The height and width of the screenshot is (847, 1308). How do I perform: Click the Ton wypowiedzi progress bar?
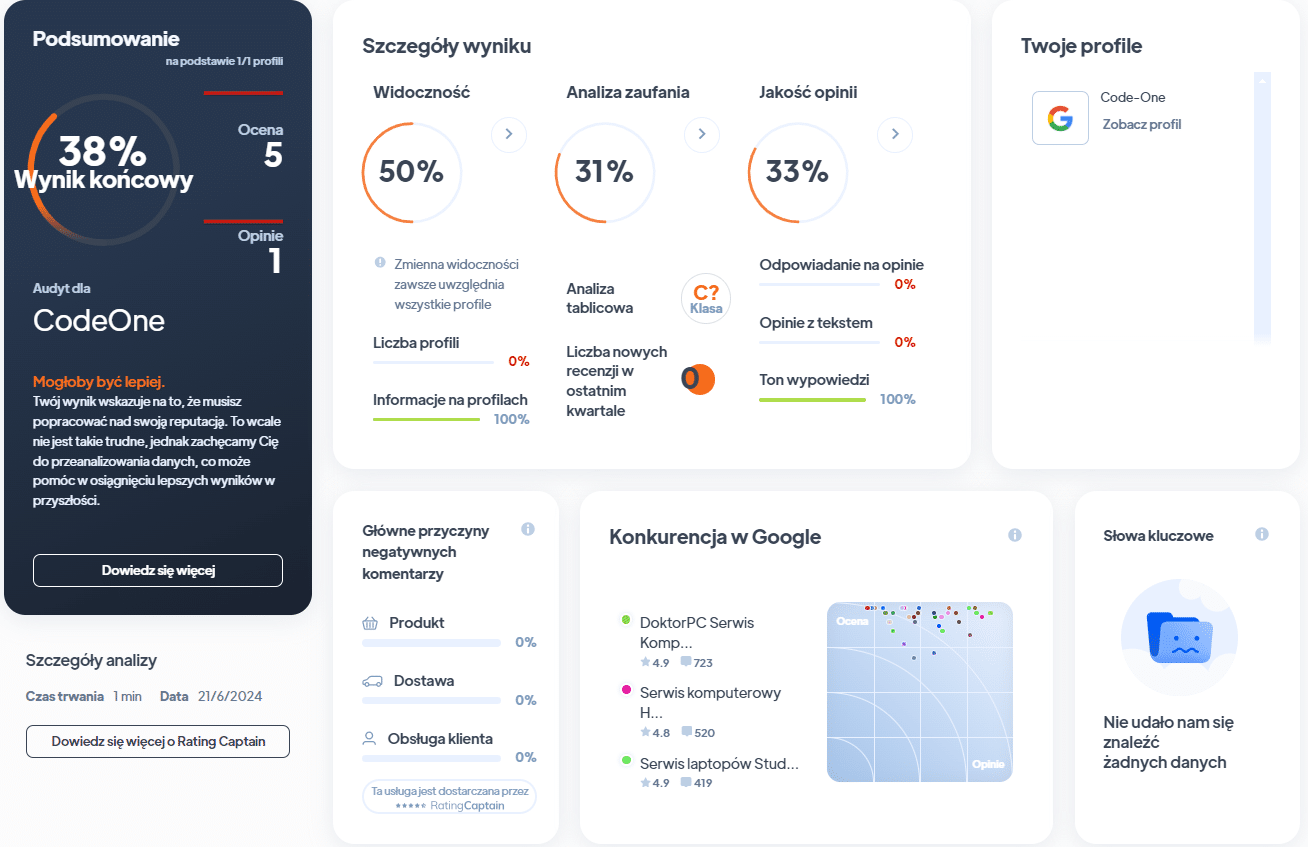point(812,399)
